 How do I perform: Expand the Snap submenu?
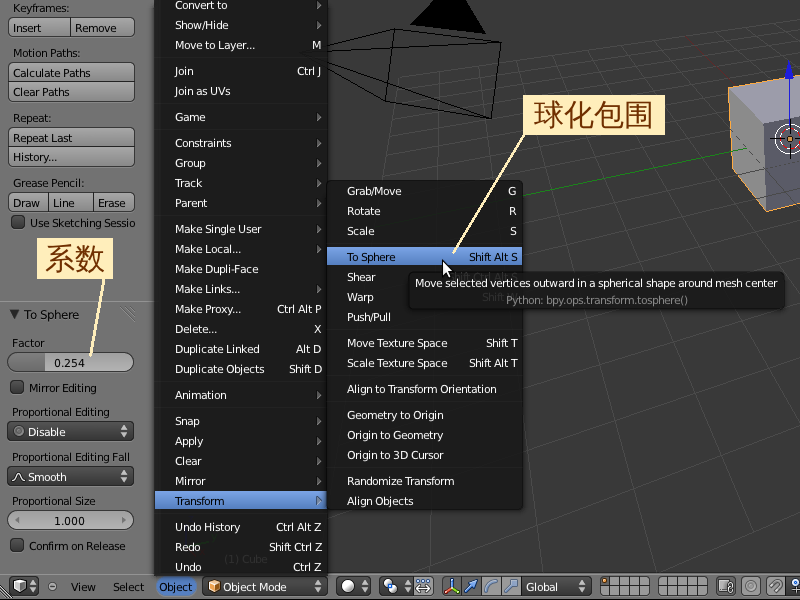click(240, 421)
